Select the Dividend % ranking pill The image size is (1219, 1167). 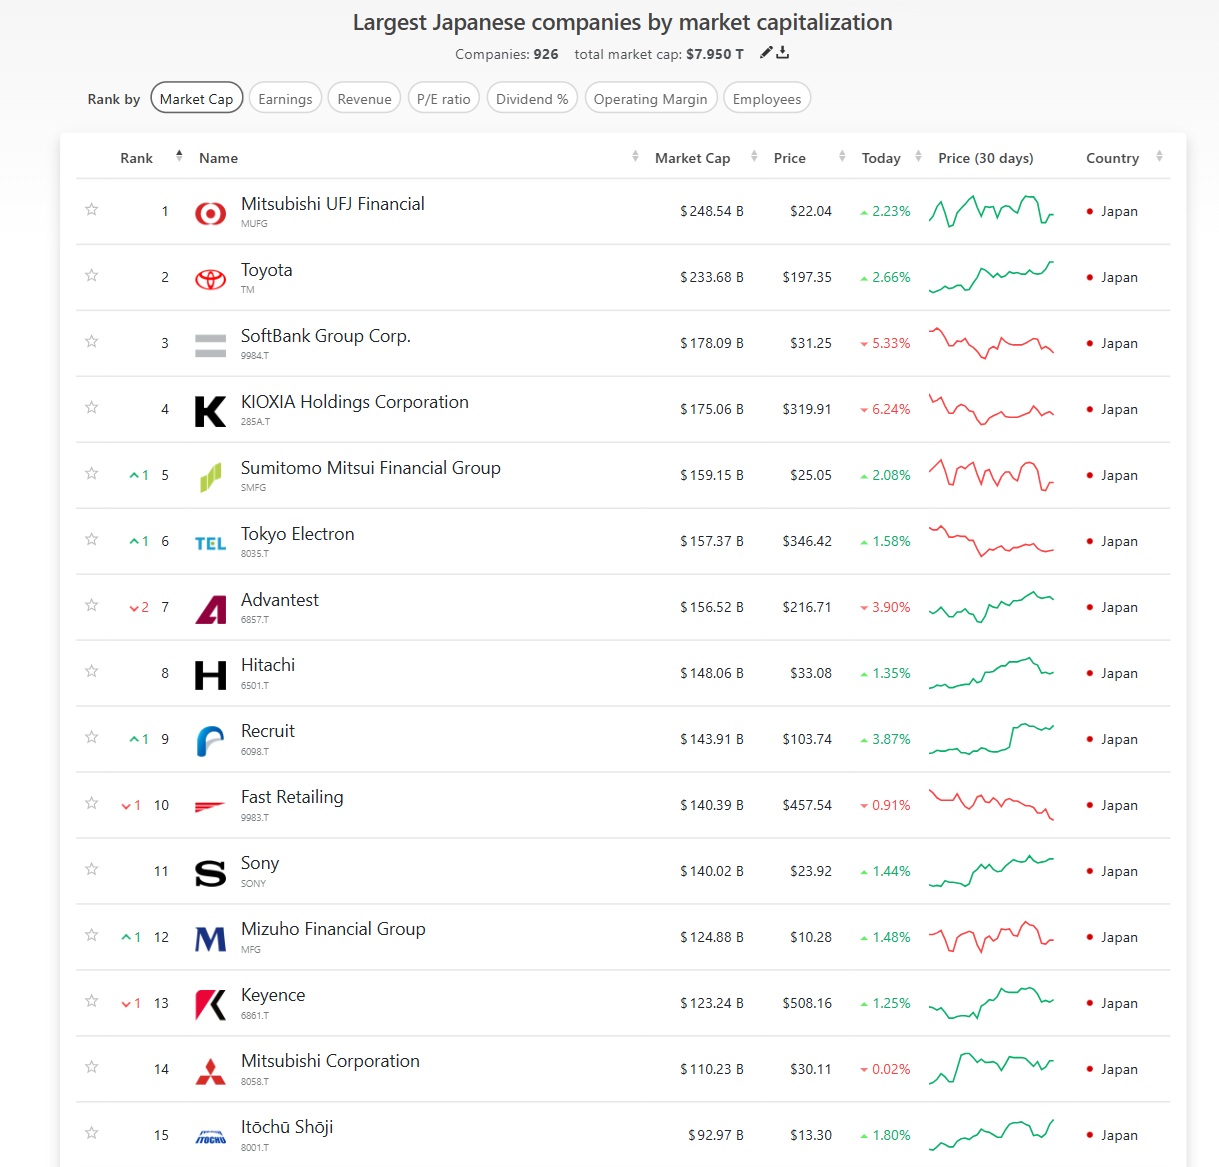(x=532, y=98)
